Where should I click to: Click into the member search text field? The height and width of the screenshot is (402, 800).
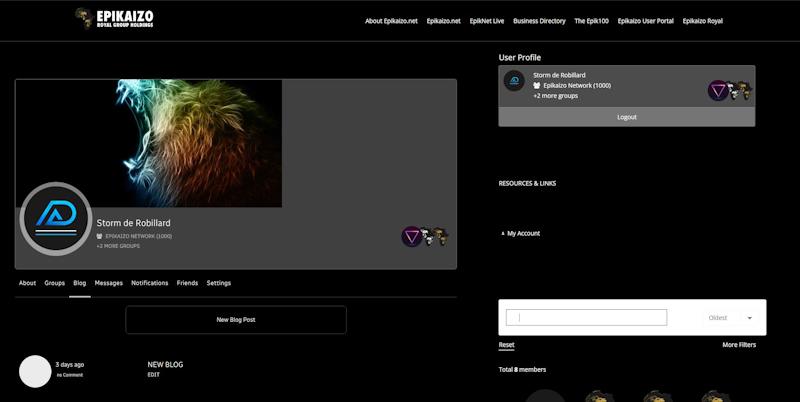click(x=586, y=318)
